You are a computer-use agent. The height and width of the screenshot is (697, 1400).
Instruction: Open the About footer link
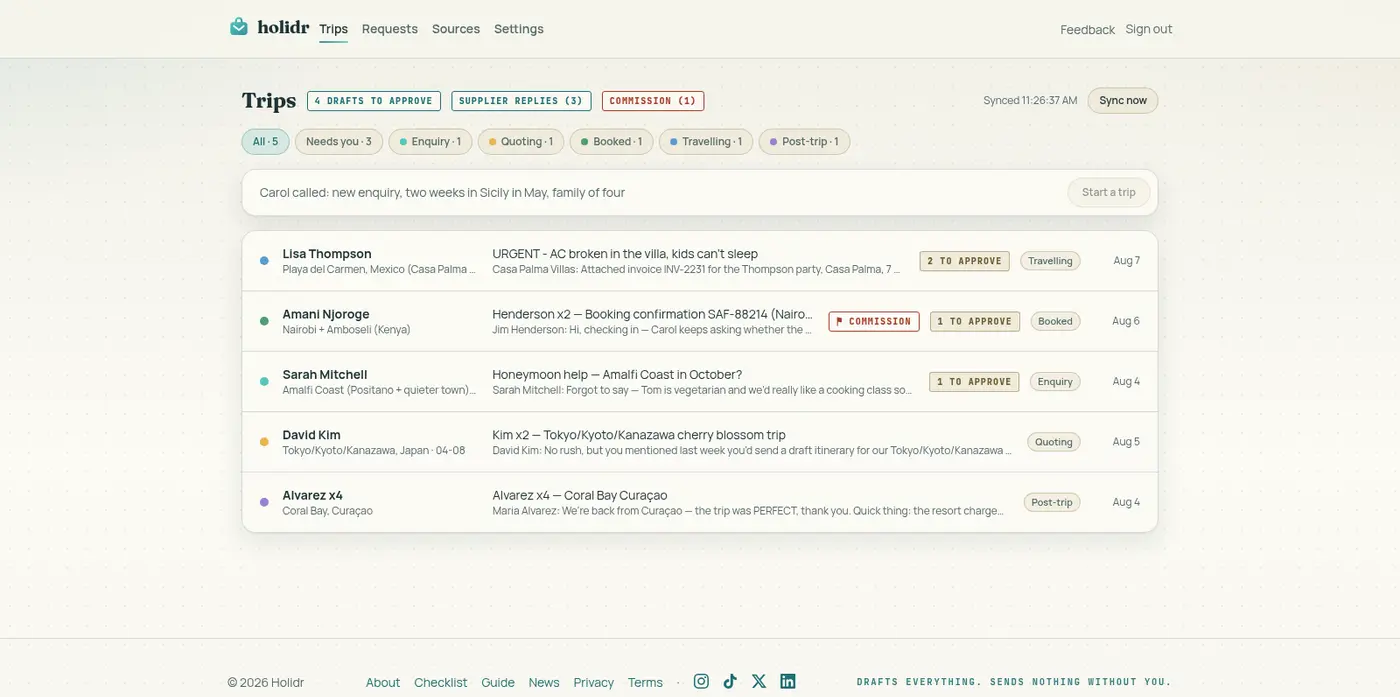pos(383,682)
